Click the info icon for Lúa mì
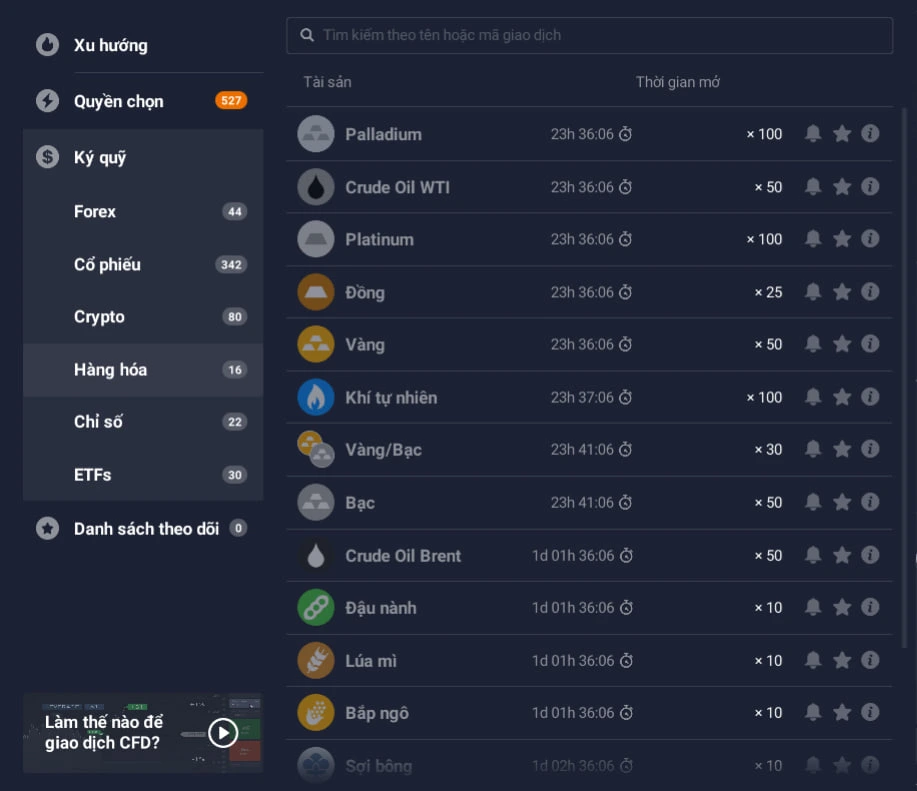This screenshot has height=791, width=917. click(x=870, y=659)
